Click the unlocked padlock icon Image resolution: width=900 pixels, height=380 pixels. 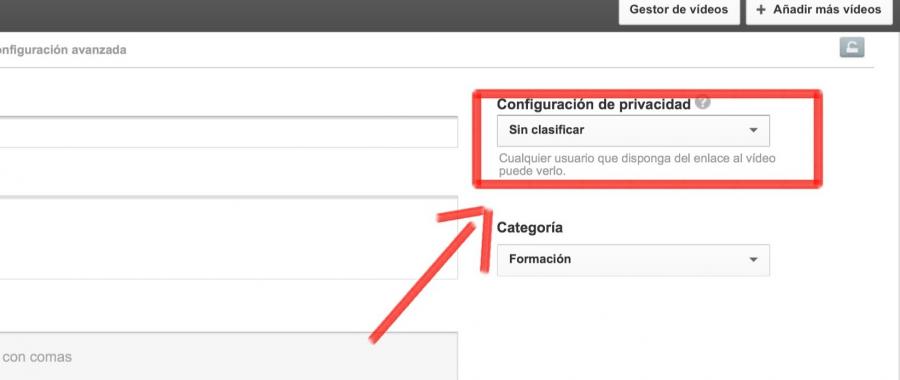click(851, 48)
